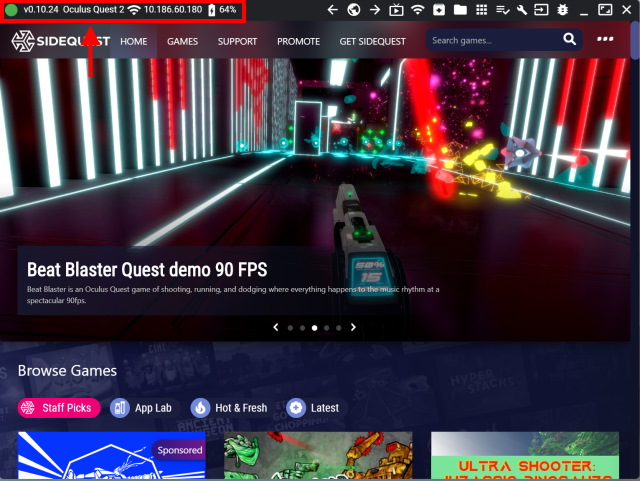The height and width of the screenshot is (481, 640).
Task: Click the v0.10.24 version text
Action: tap(41, 9)
